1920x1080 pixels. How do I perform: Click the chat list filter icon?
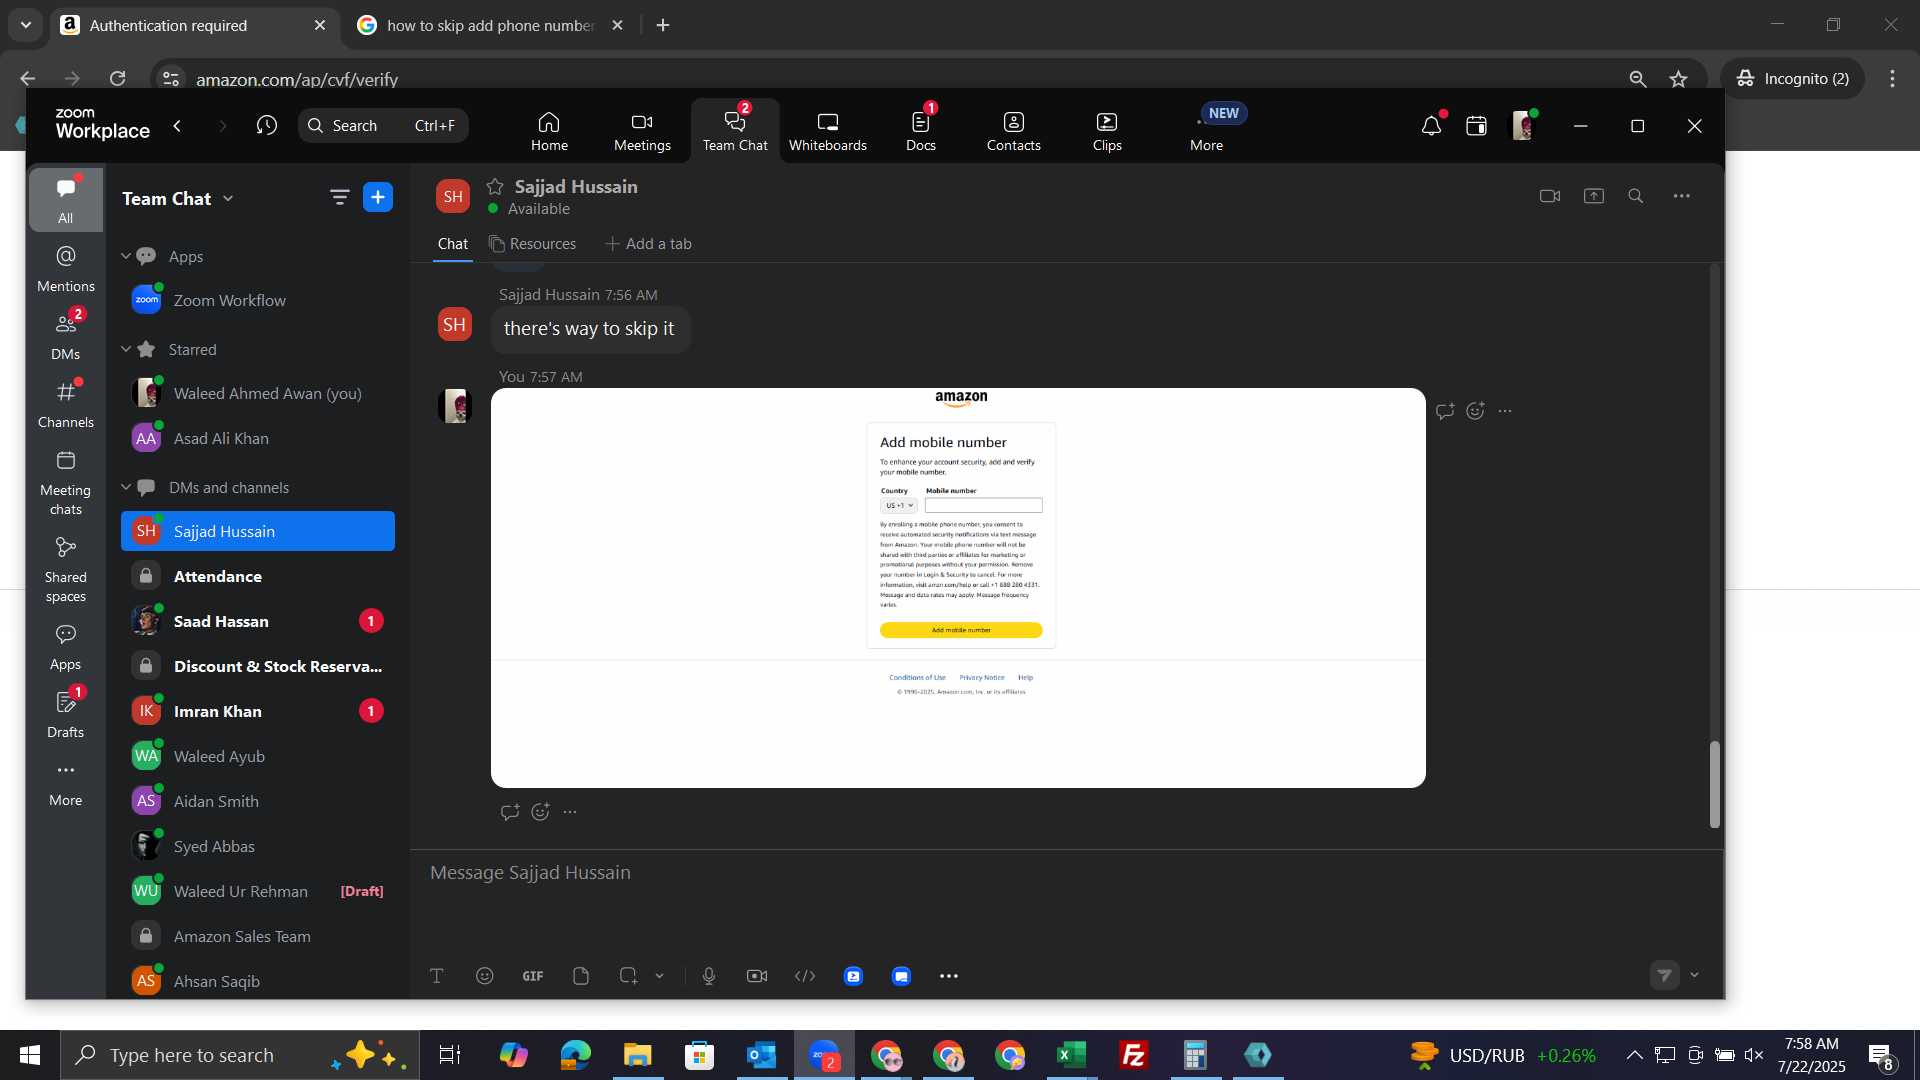(x=339, y=198)
